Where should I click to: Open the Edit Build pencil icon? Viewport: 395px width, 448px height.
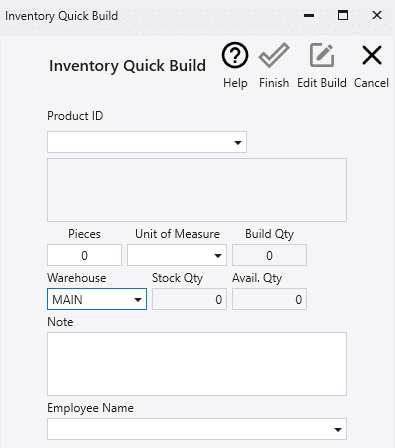coord(322,55)
